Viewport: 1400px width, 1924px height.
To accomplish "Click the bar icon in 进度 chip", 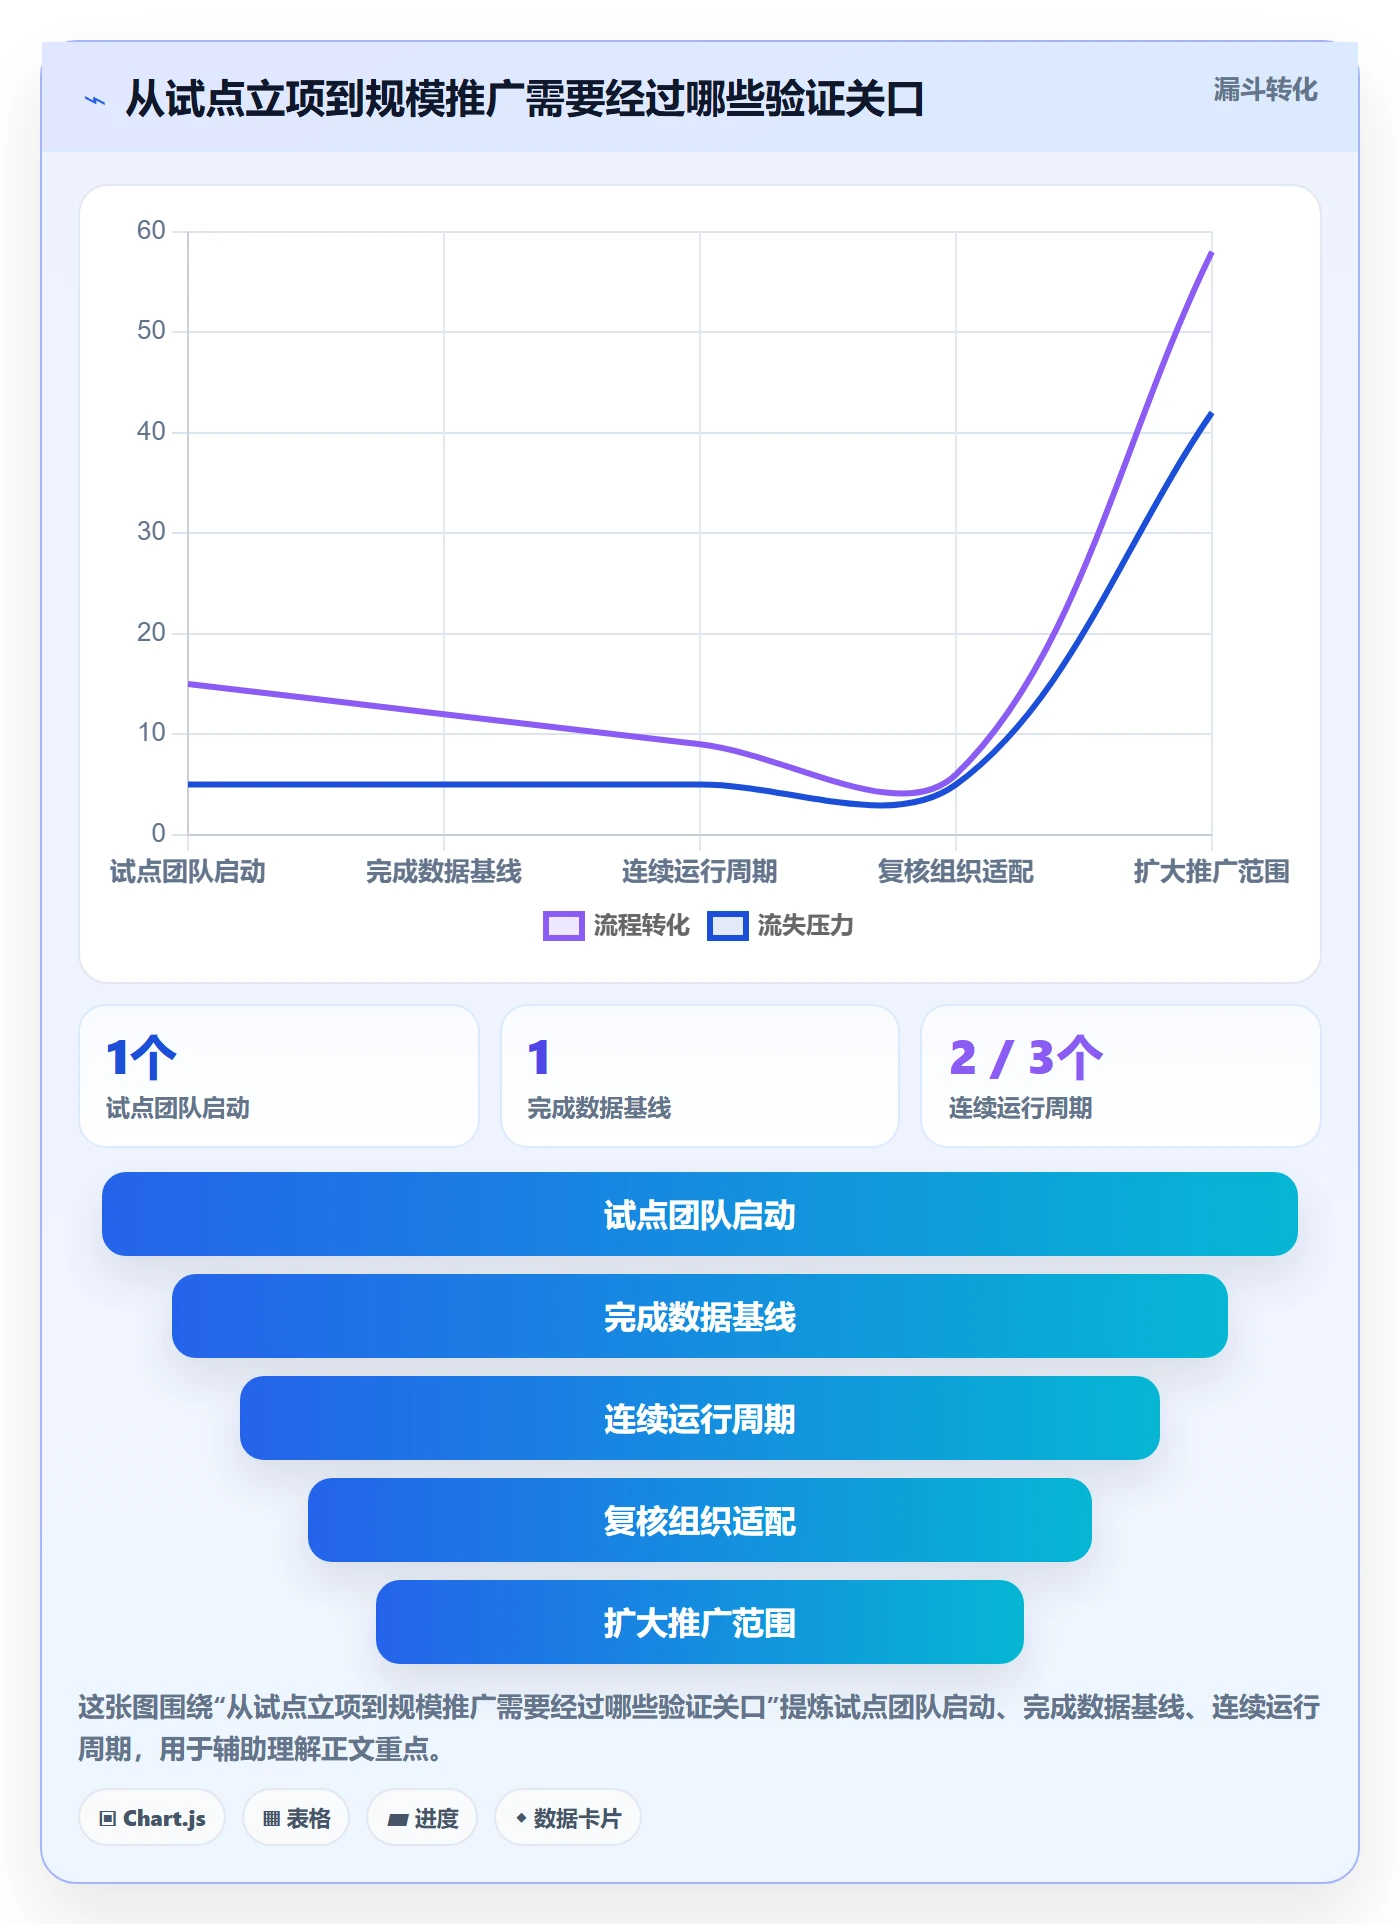I will (x=398, y=1819).
